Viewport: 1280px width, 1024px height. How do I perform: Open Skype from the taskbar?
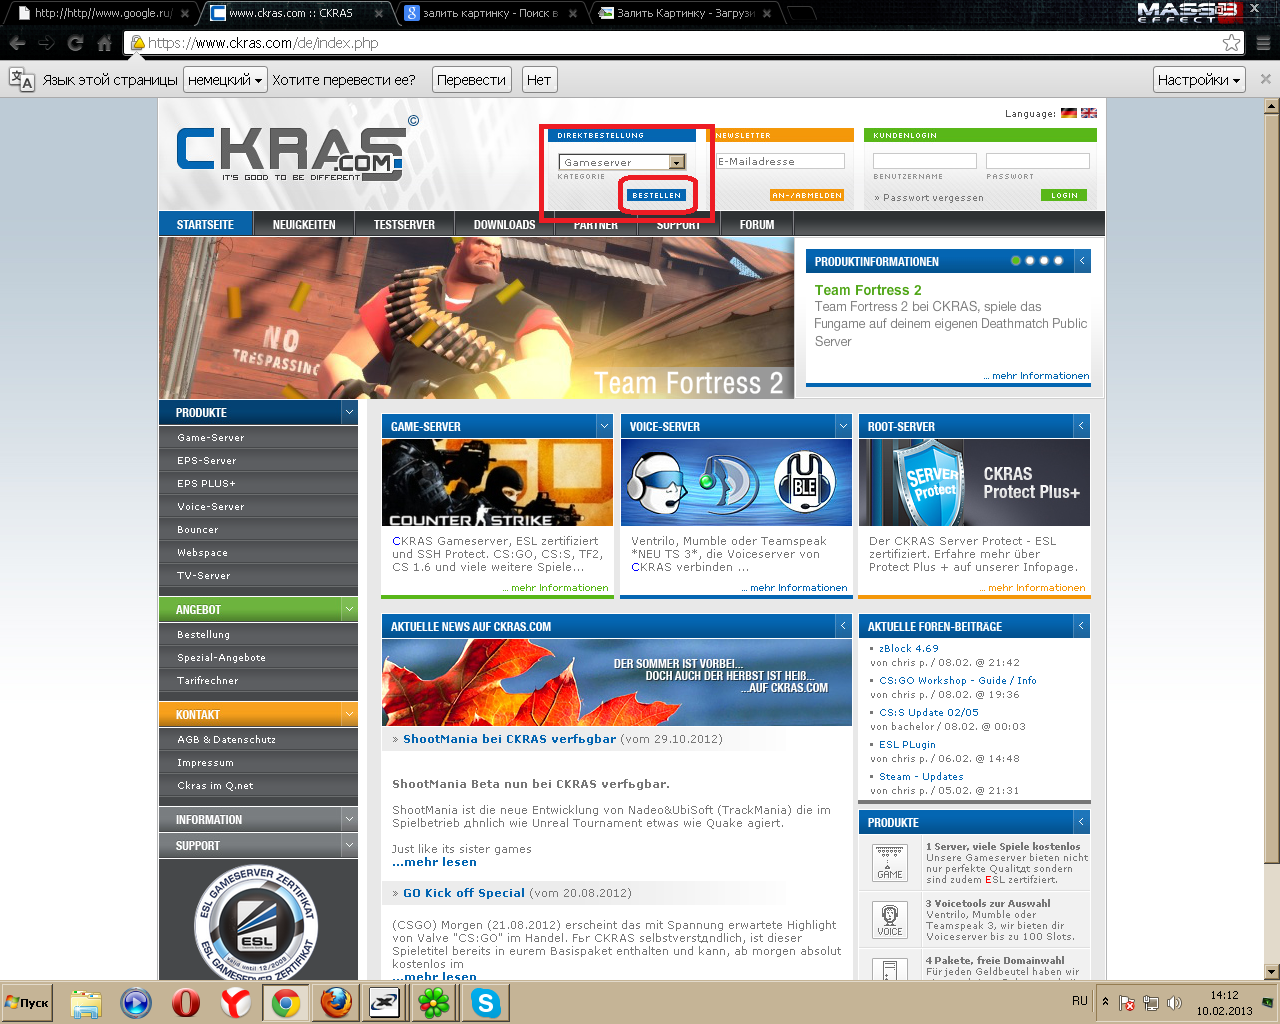click(x=486, y=1002)
